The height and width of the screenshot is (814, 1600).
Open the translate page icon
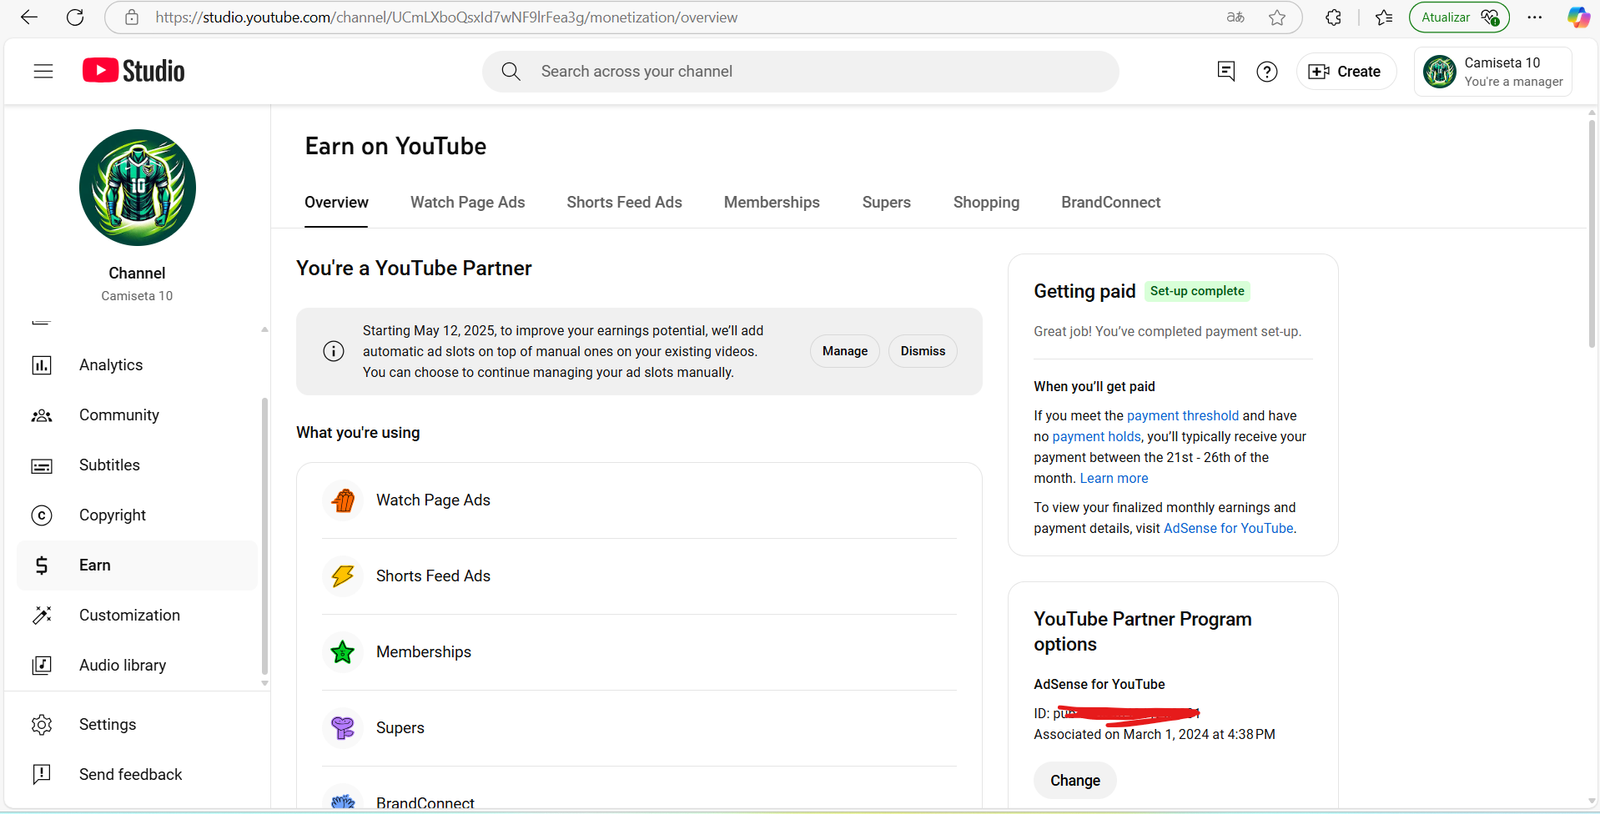(1236, 17)
